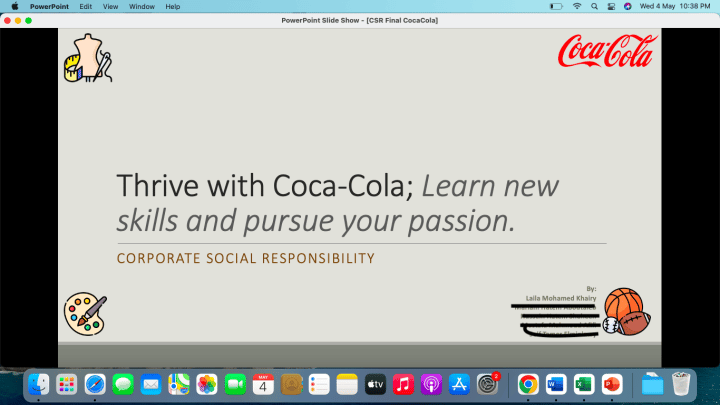Image resolution: width=720 pixels, height=405 pixels.
Task: Open the Trash in the dock
Action: coord(681,383)
